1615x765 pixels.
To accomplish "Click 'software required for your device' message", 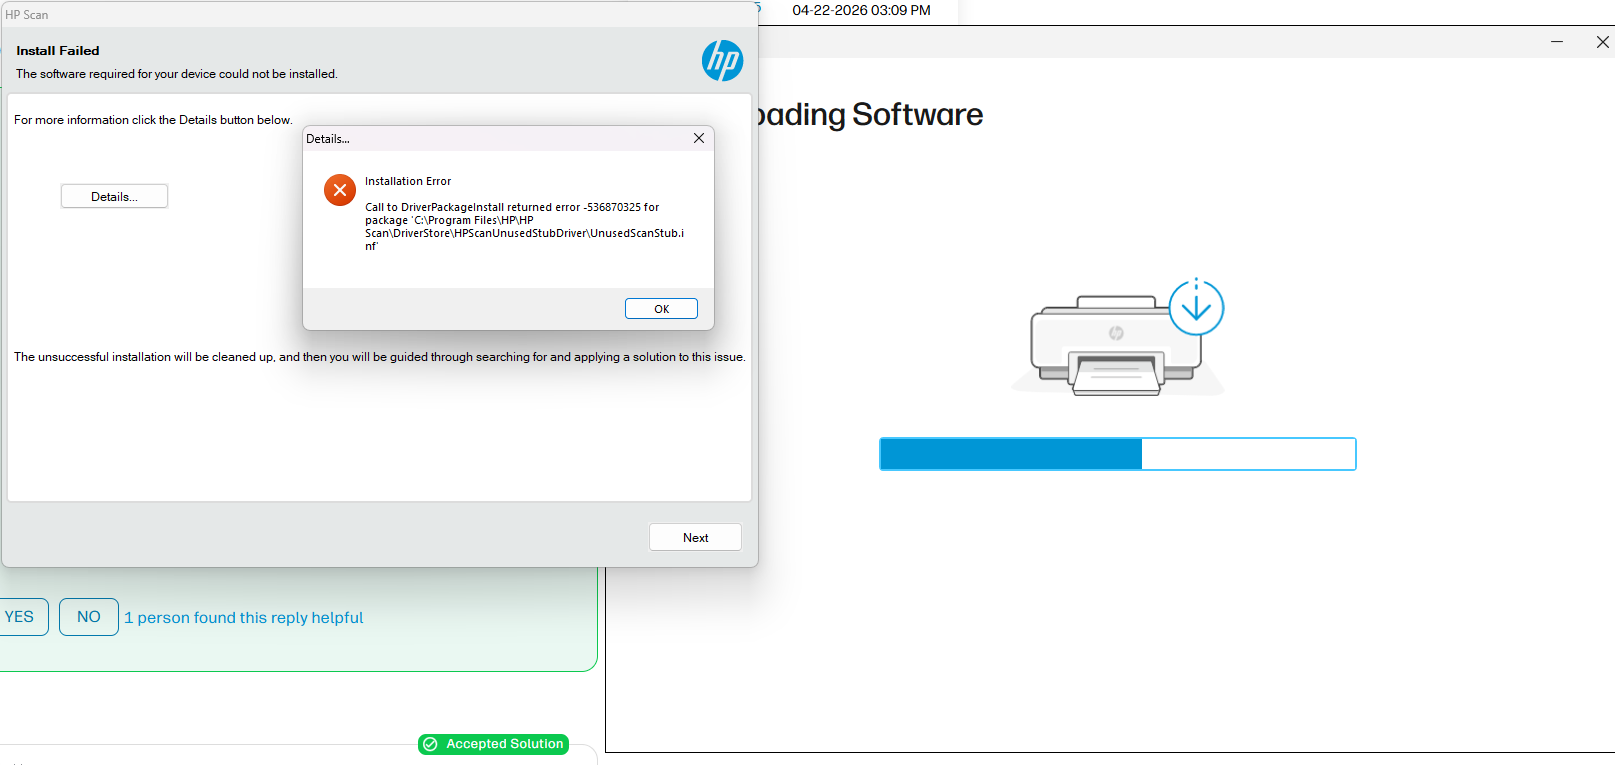I will (177, 74).
